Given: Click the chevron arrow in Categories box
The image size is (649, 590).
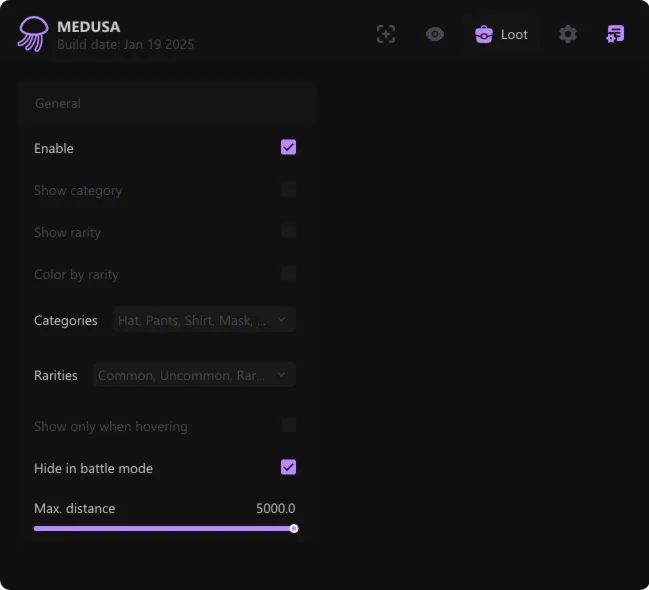Looking at the screenshot, I should (x=281, y=320).
